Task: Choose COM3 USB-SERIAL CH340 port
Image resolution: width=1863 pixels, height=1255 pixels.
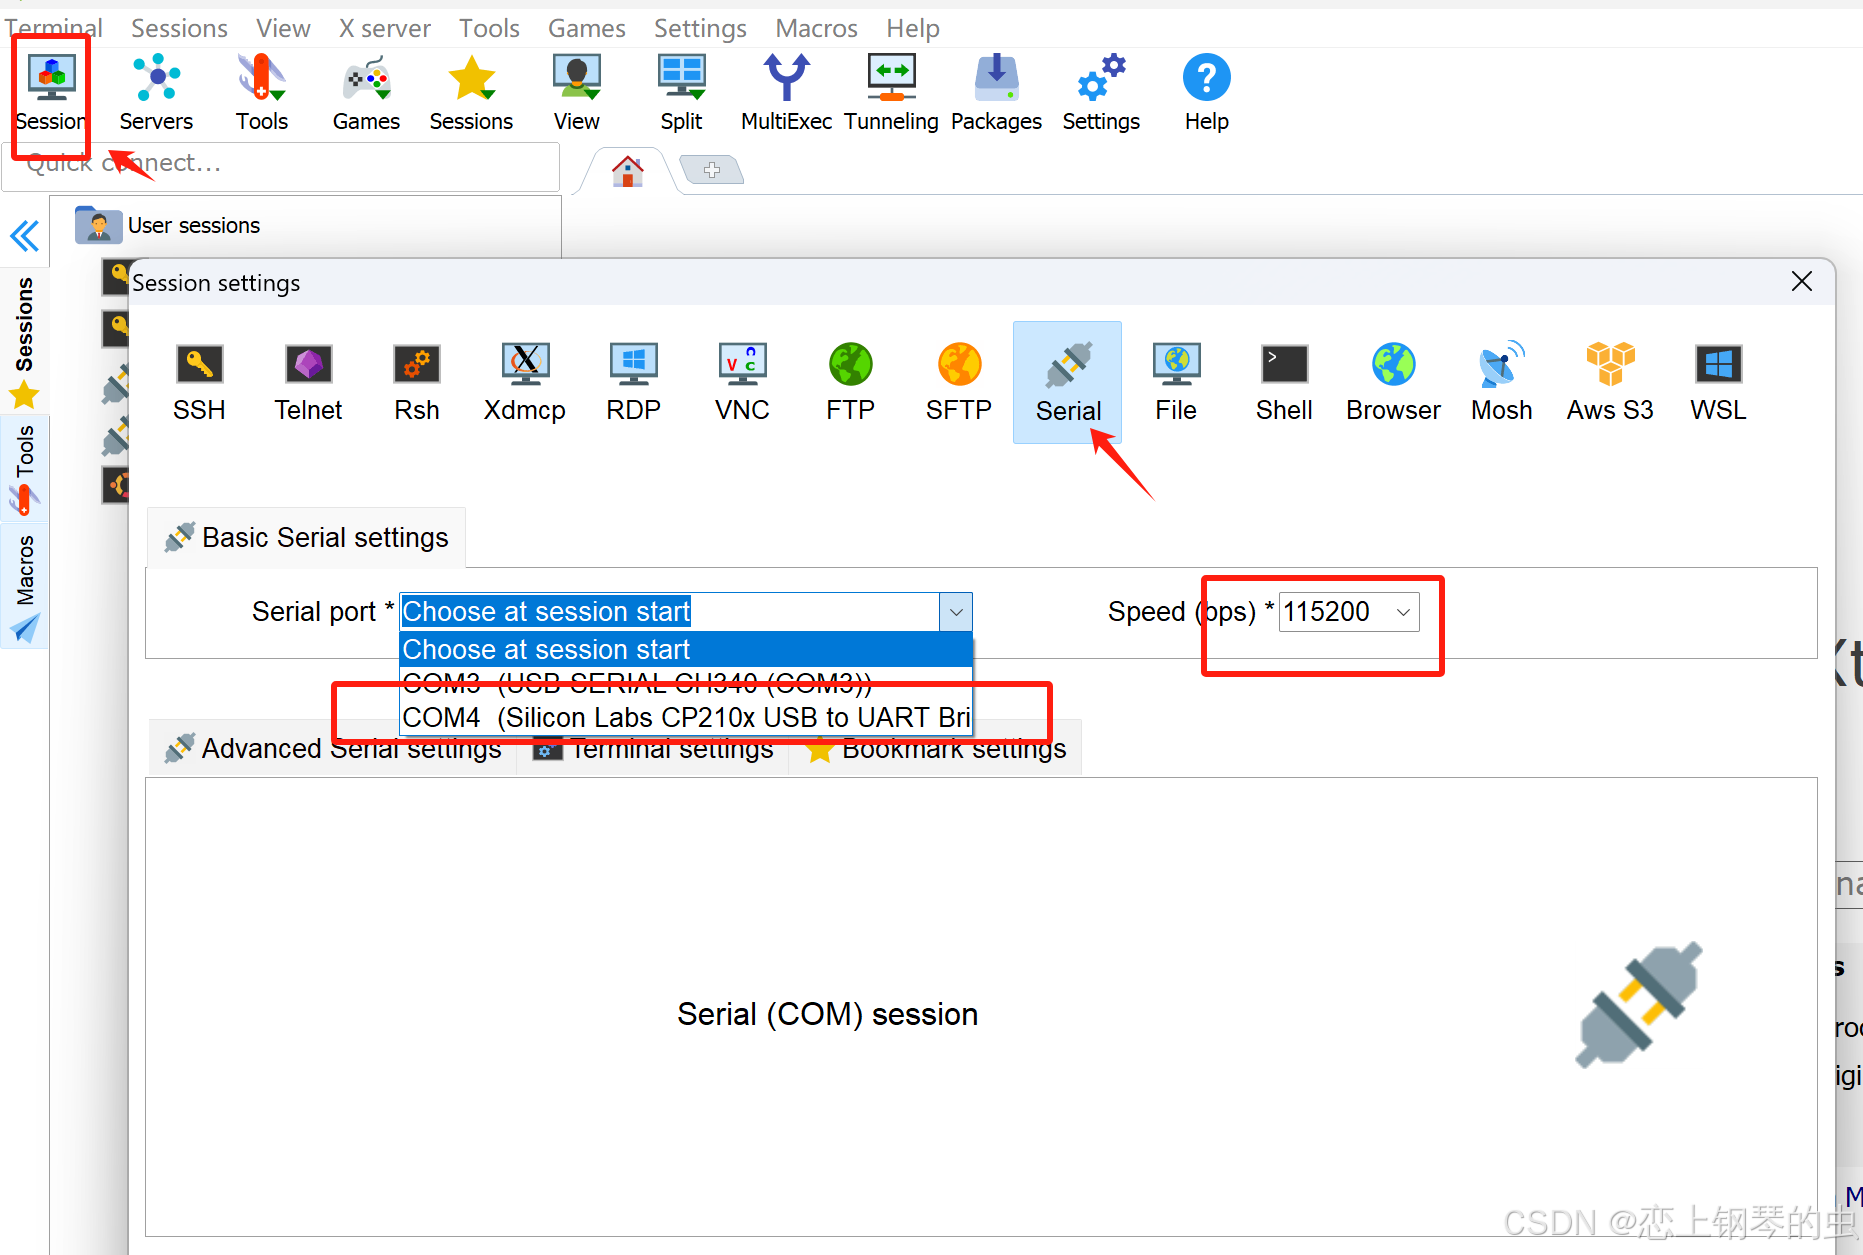Action: [686, 684]
